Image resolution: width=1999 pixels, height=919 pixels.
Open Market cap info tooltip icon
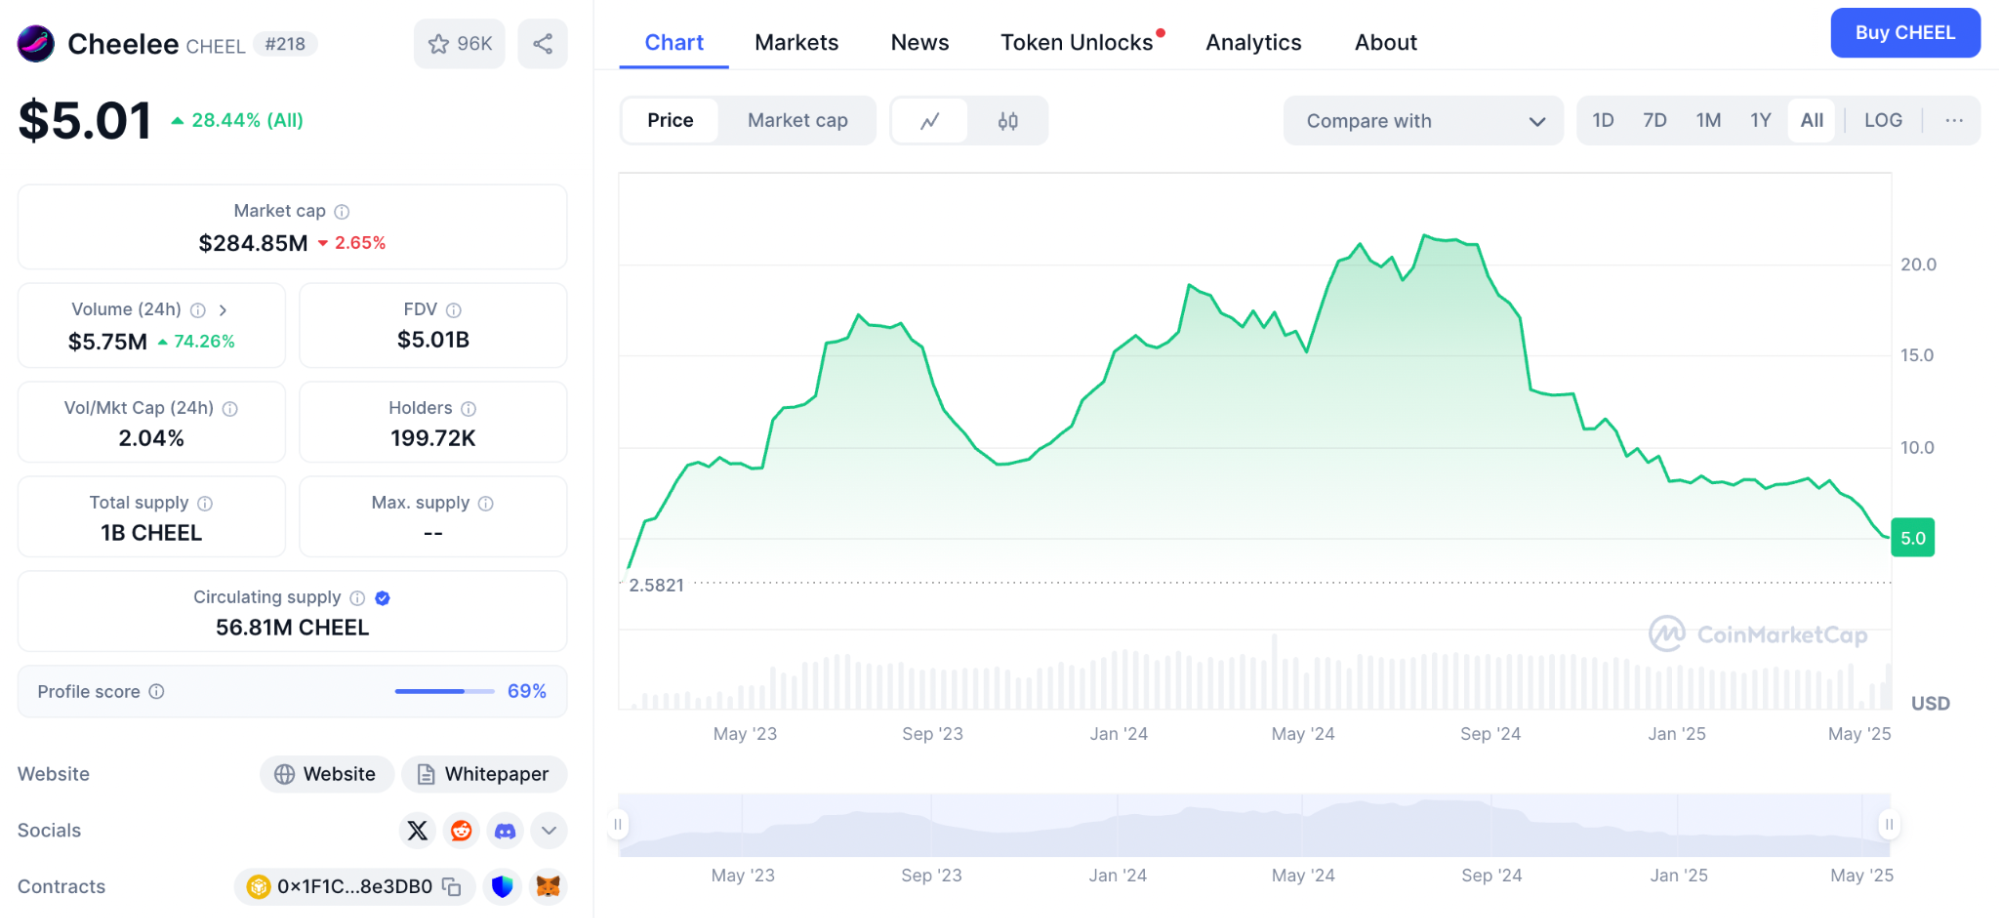pyautogui.click(x=342, y=211)
